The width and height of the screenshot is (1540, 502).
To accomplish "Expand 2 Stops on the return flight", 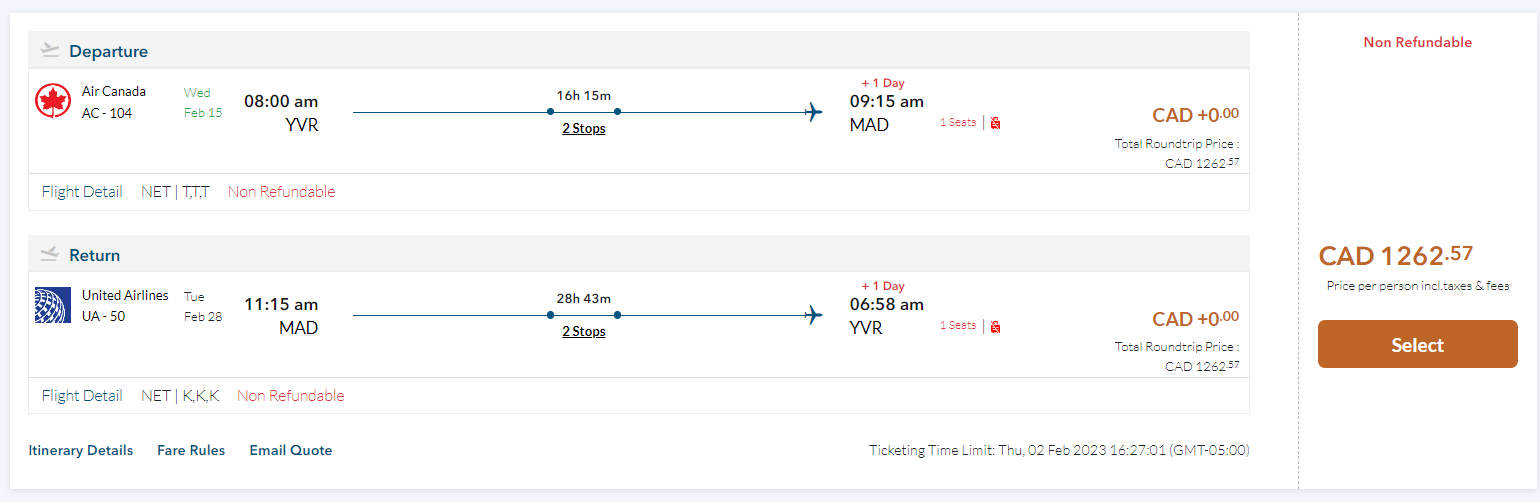I will [583, 331].
